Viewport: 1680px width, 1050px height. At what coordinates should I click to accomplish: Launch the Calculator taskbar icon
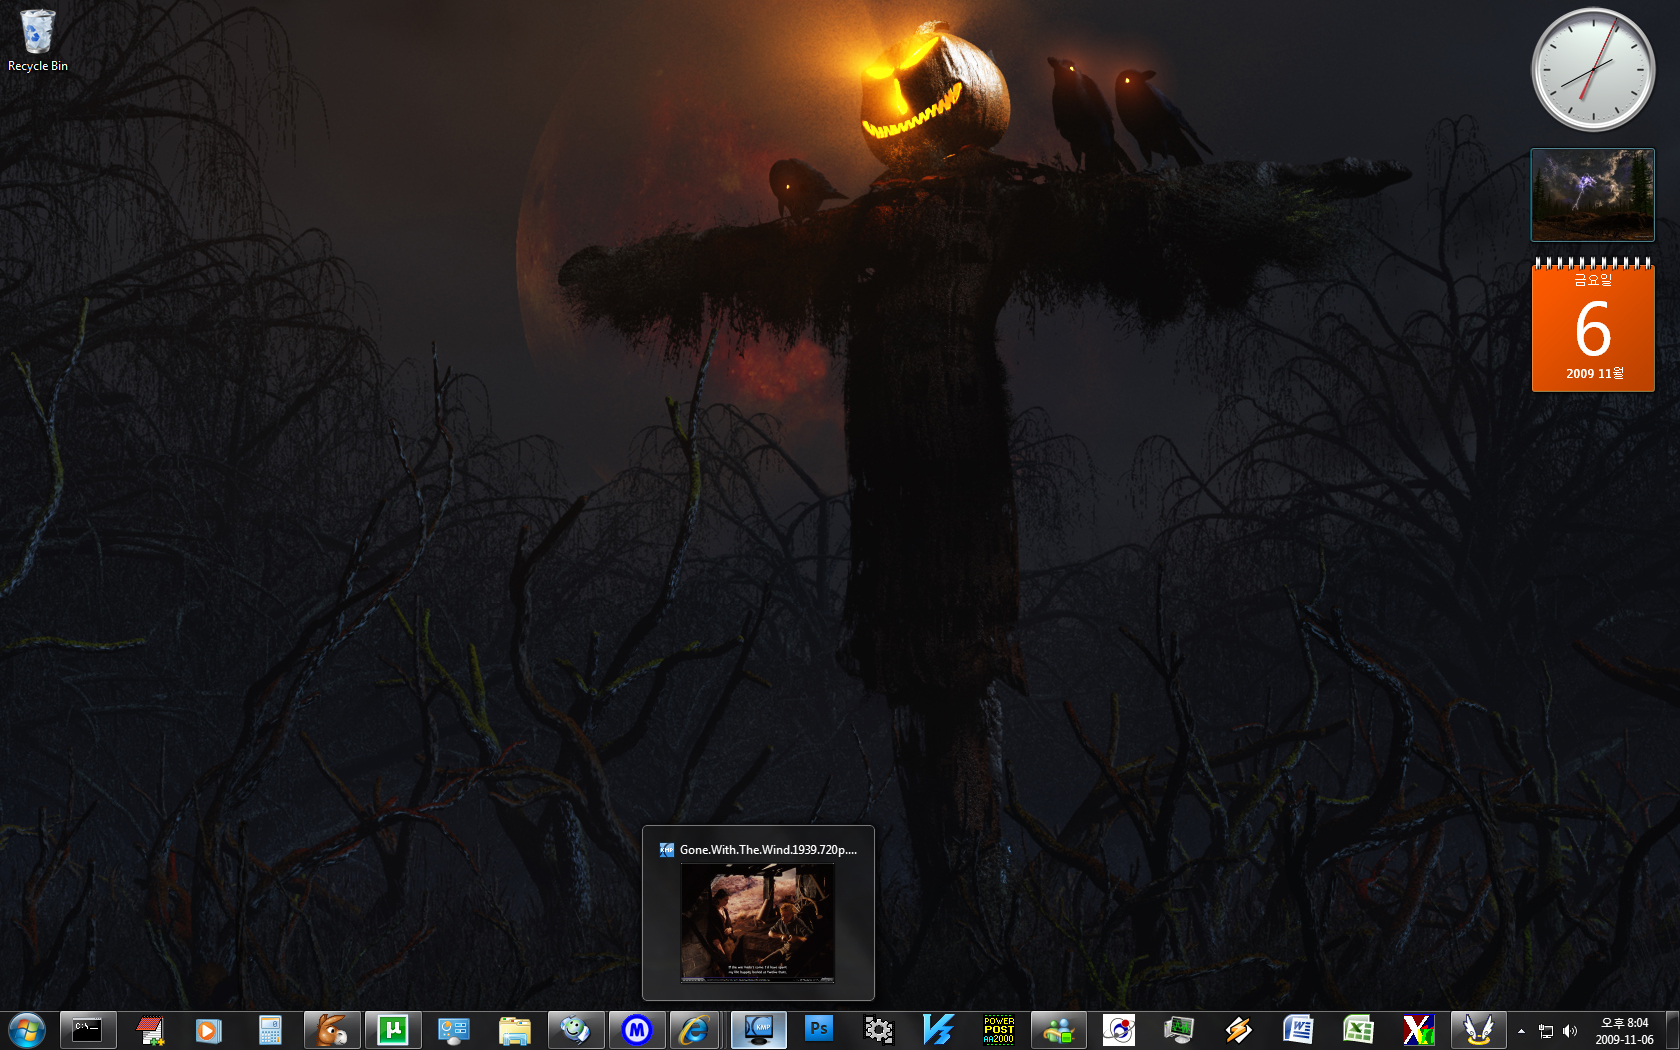pos(270,1030)
